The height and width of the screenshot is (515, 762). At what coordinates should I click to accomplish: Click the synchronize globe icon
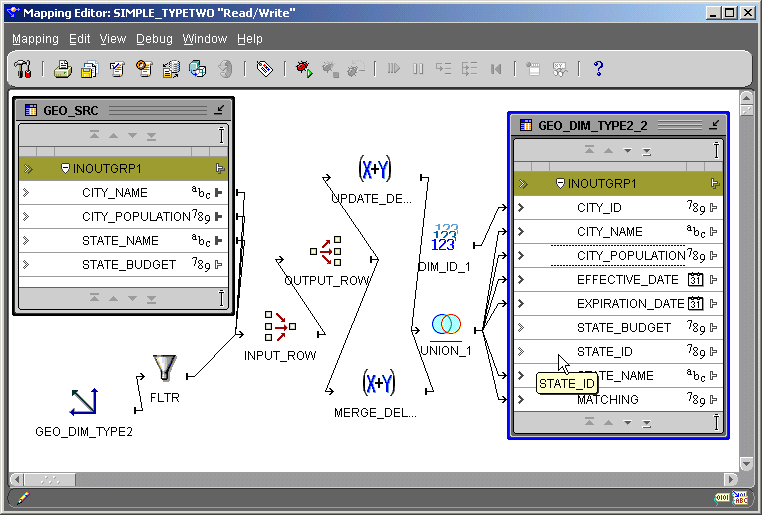pyautogui.click(x=197, y=69)
